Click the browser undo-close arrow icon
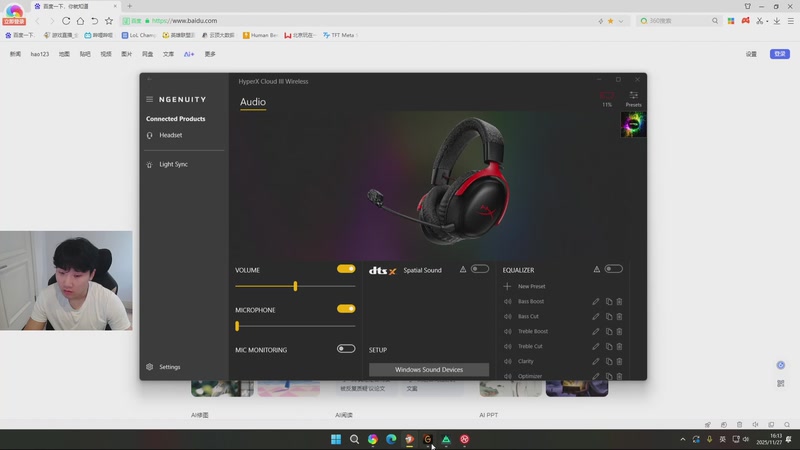Image resolution: width=800 pixels, height=450 pixels. [94, 21]
